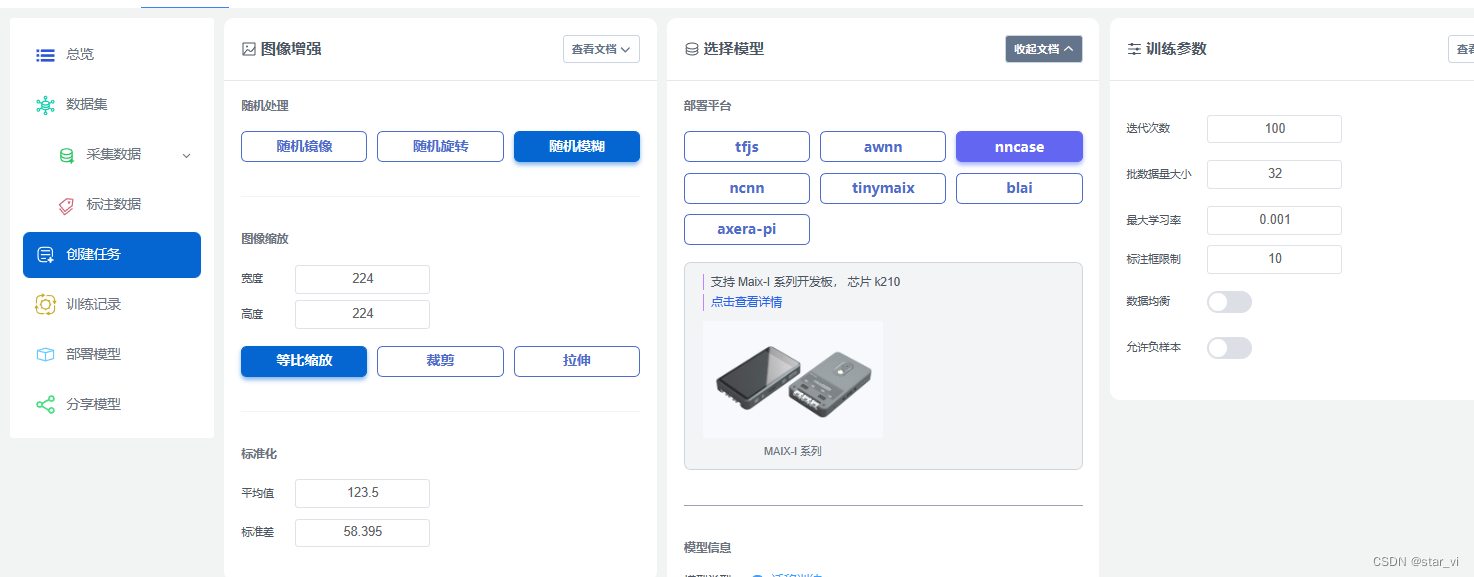This screenshot has width=1474, height=577.
Task: Click the 标注框限制 input field
Action: (1274, 259)
